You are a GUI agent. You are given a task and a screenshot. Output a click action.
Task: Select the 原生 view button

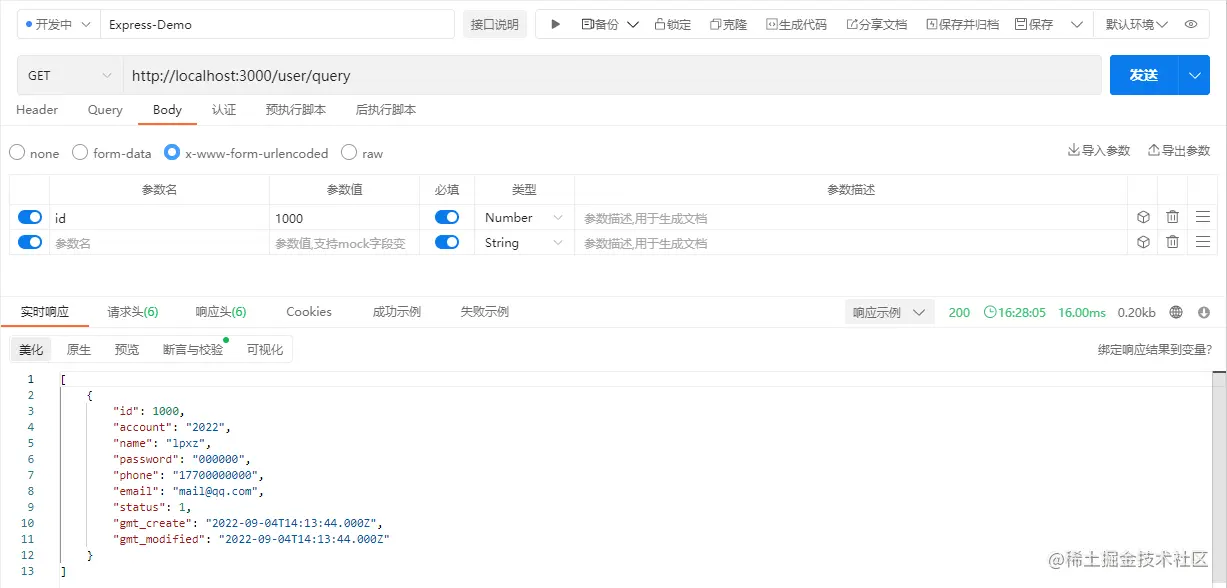pos(79,349)
